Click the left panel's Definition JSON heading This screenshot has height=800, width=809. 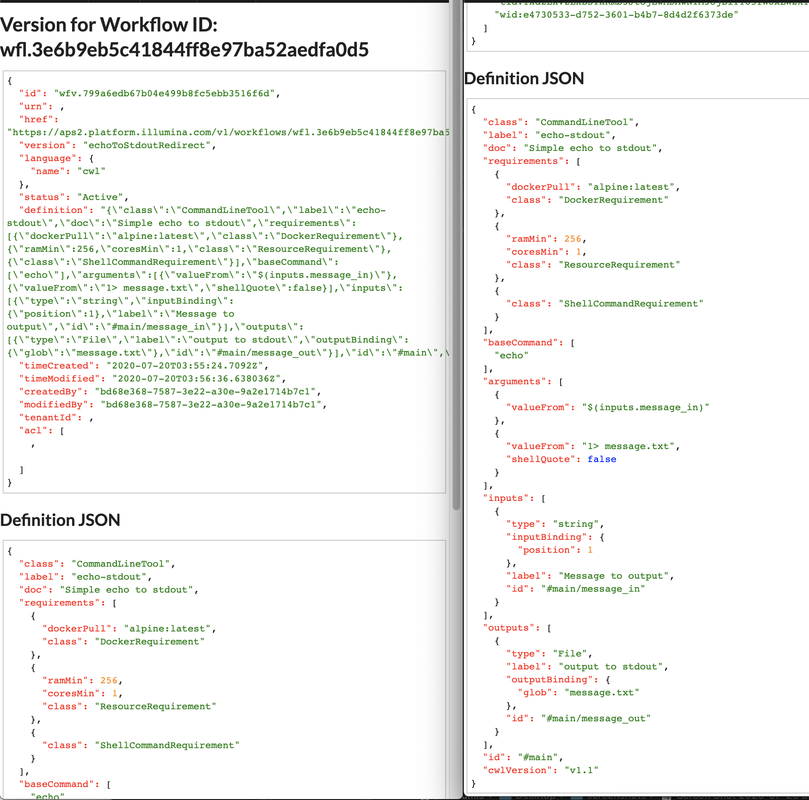click(60, 520)
